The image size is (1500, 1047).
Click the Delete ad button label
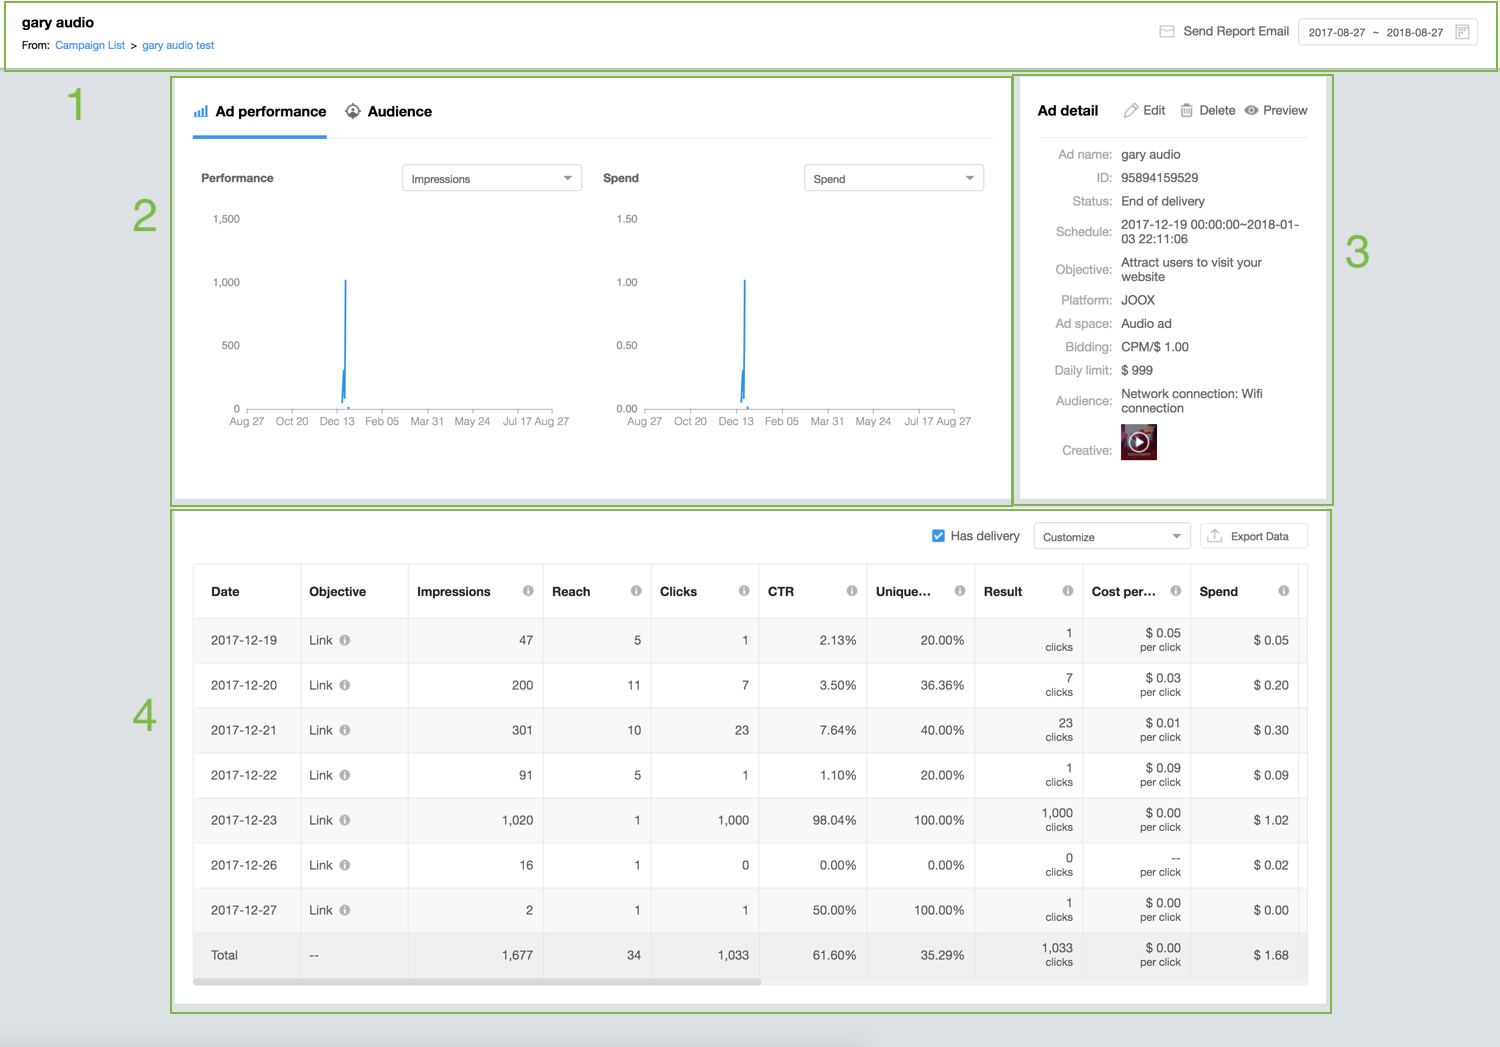(1217, 110)
